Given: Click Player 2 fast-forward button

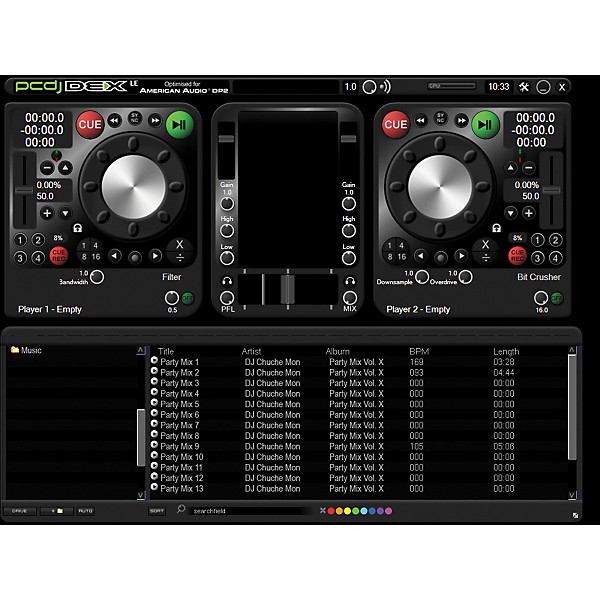Looking at the screenshot, I should coord(461,121).
